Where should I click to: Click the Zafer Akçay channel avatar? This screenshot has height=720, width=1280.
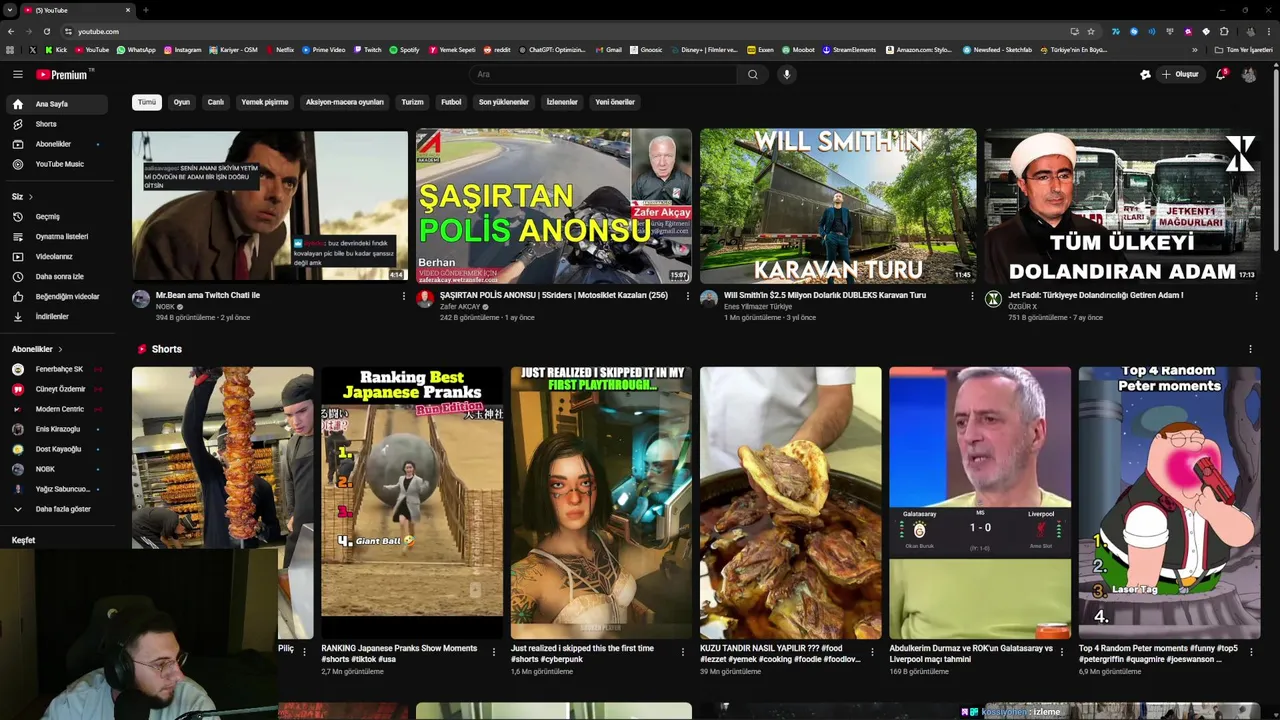(425, 299)
